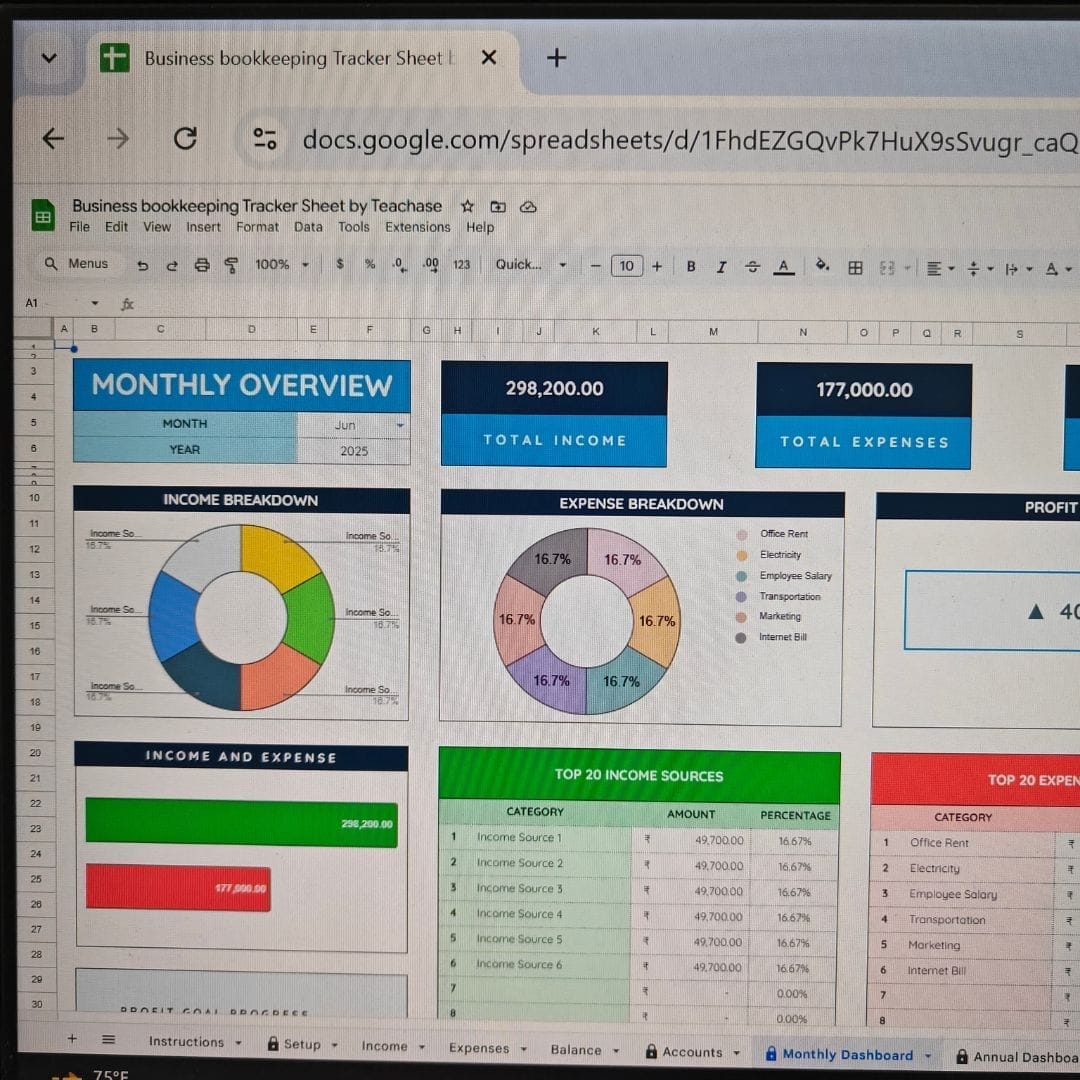
Task: Open the Monthly Dashboard tab menu arrow
Action: tap(928, 1055)
